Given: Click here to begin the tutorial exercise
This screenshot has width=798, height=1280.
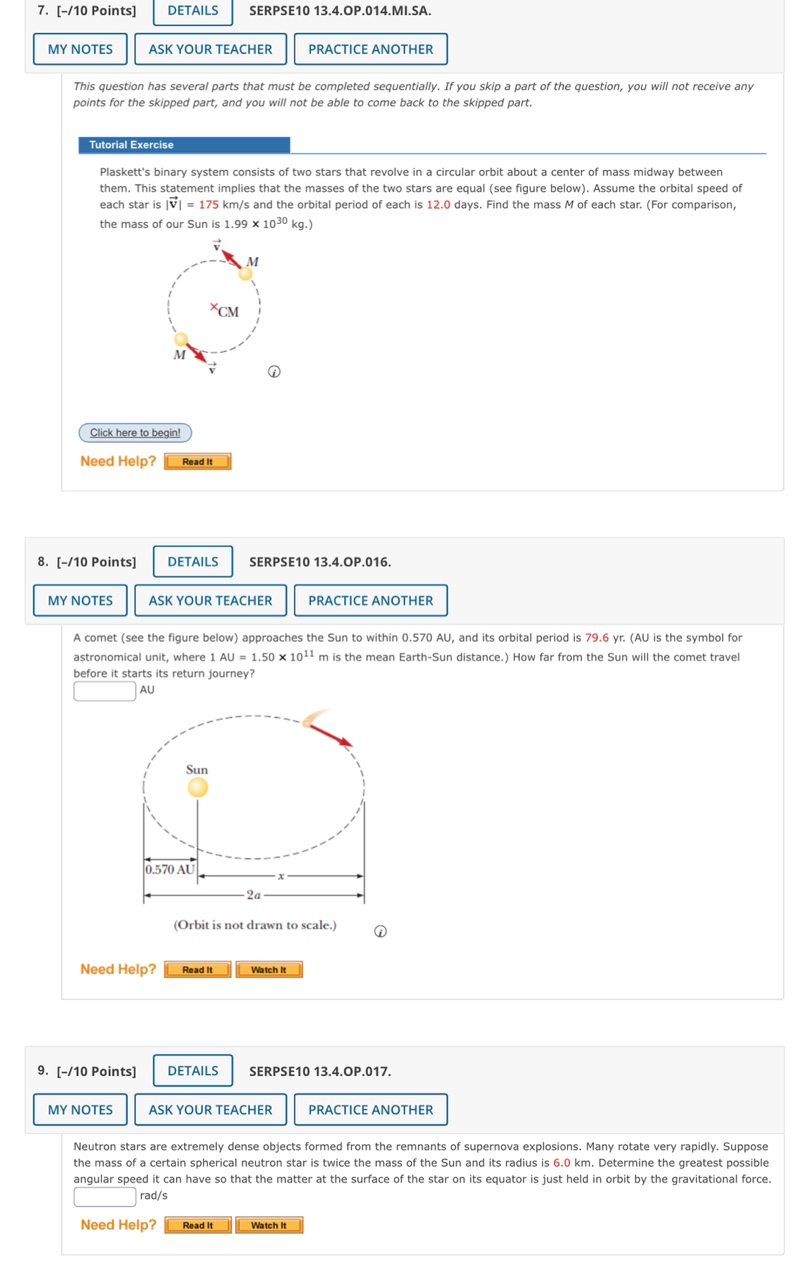Looking at the screenshot, I should (x=134, y=432).
